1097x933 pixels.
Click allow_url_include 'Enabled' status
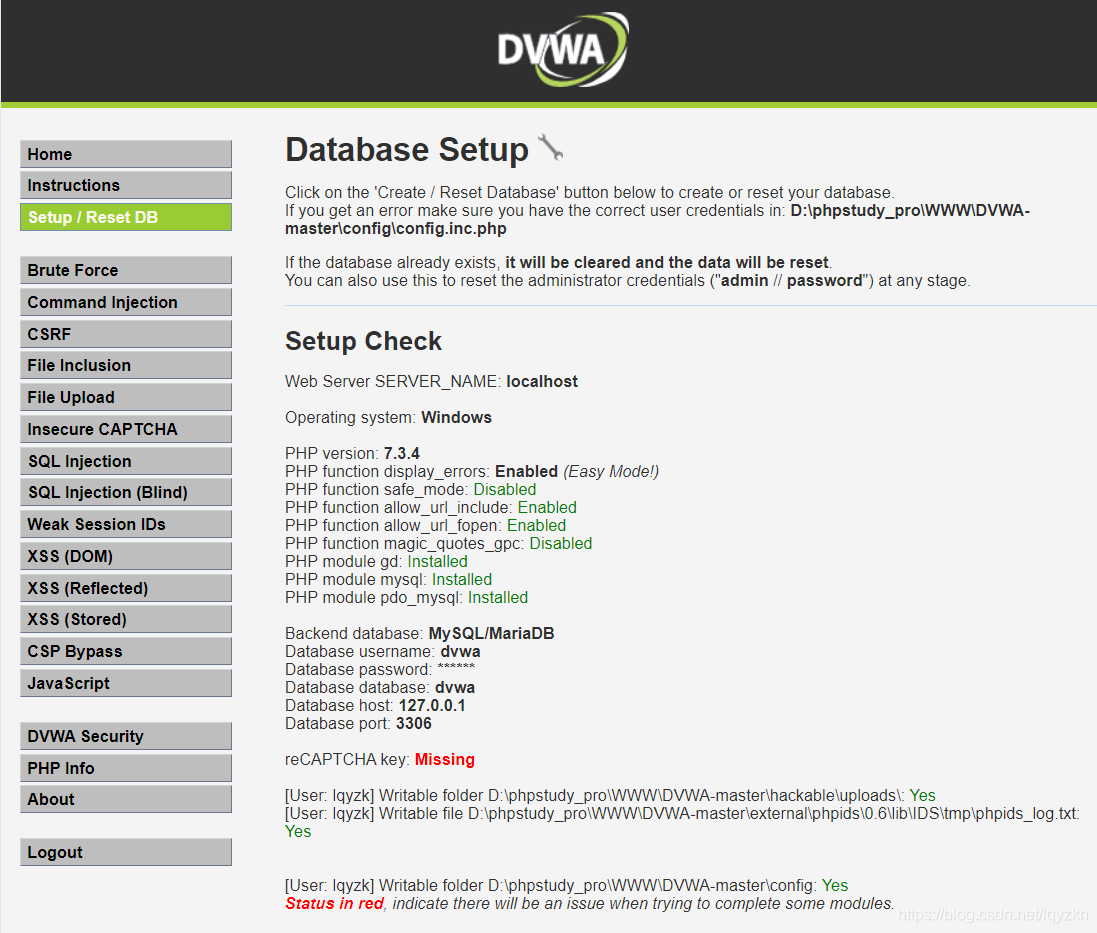coord(547,507)
